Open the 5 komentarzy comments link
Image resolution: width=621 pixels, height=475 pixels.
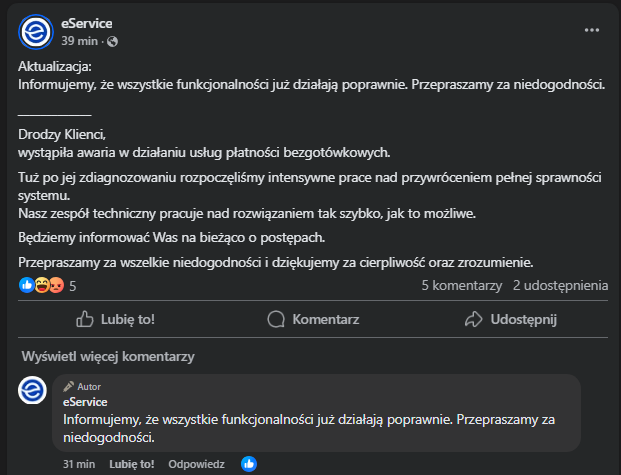tap(461, 285)
